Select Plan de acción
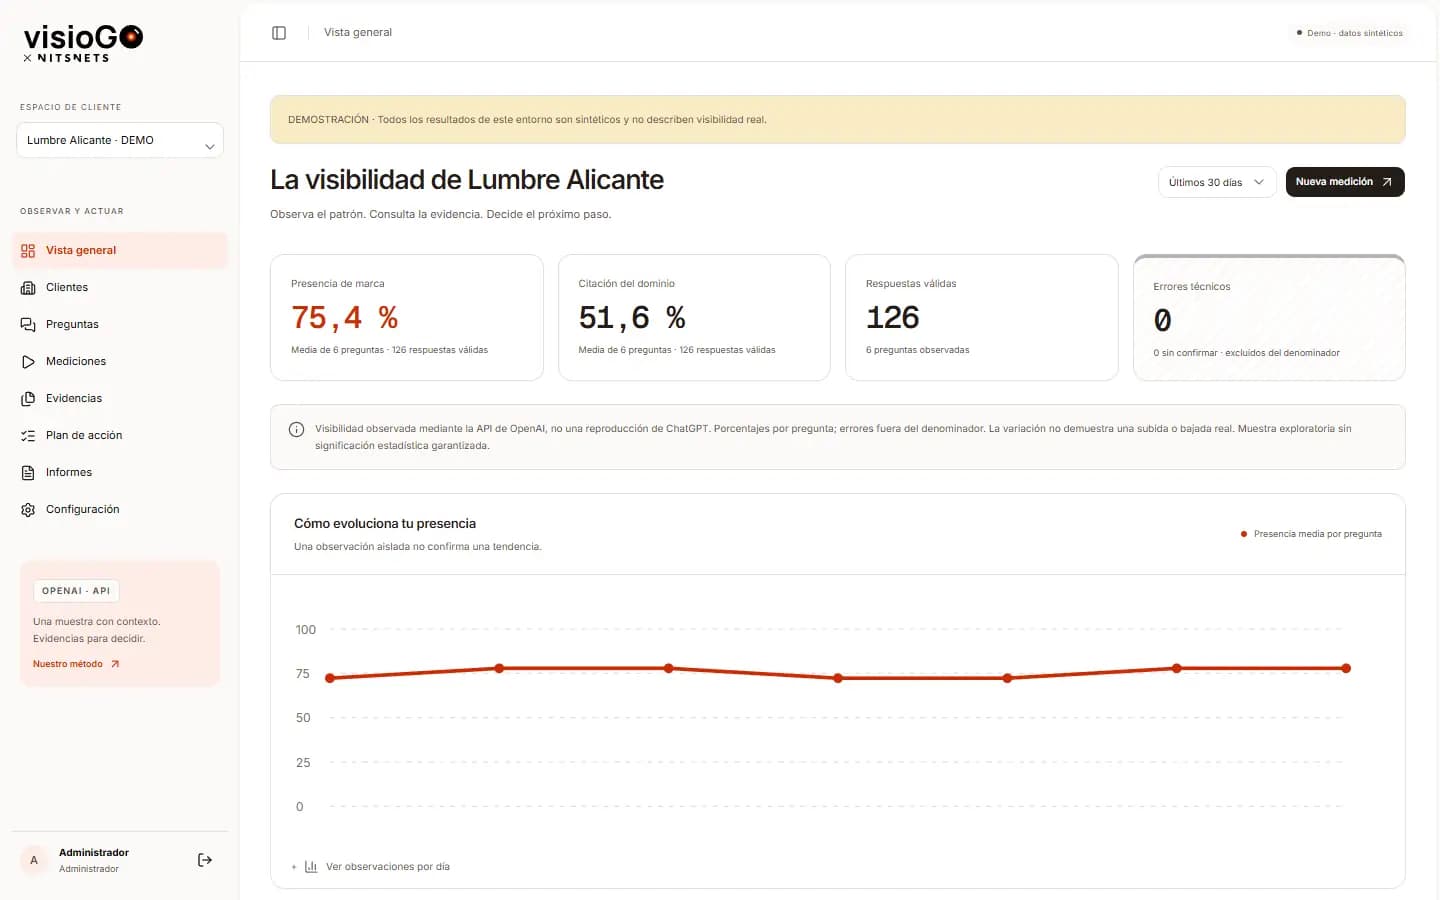 point(120,436)
